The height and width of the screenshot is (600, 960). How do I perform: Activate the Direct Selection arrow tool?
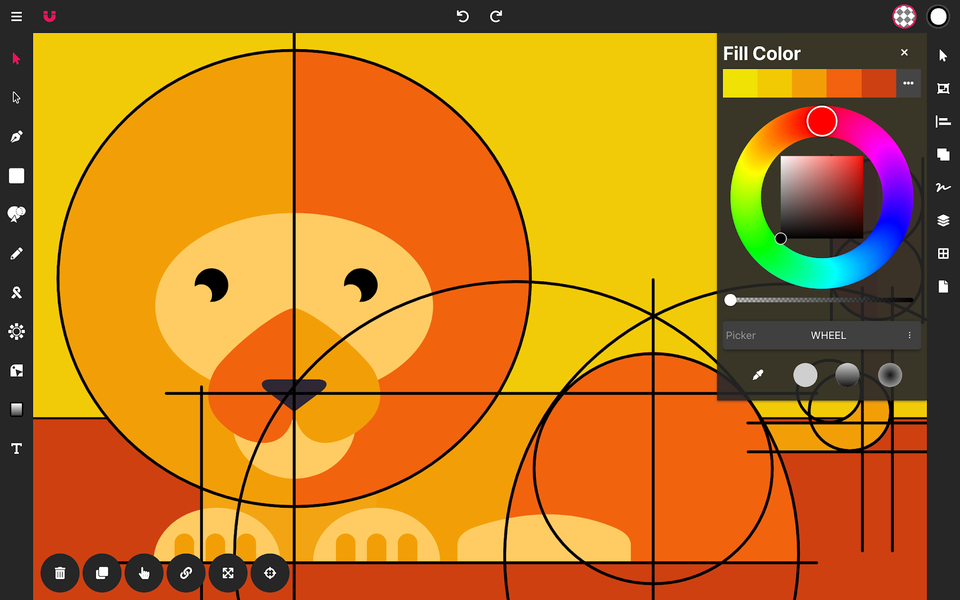(x=16, y=98)
